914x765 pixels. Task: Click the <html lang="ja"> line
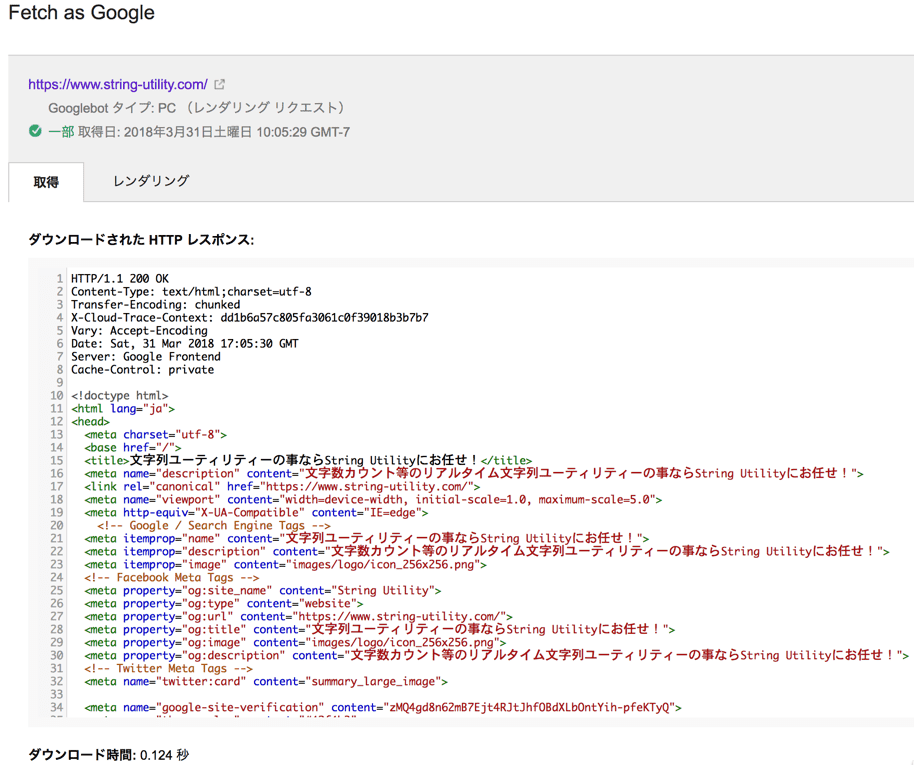click(123, 408)
